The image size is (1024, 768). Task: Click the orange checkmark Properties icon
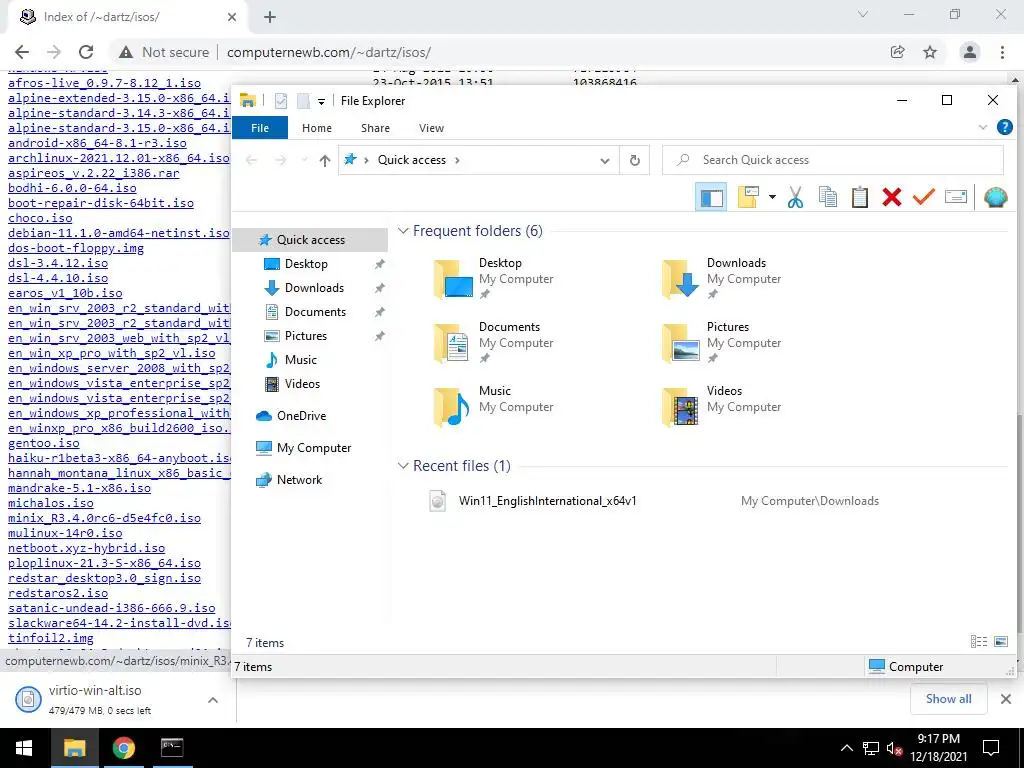coord(923,196)
